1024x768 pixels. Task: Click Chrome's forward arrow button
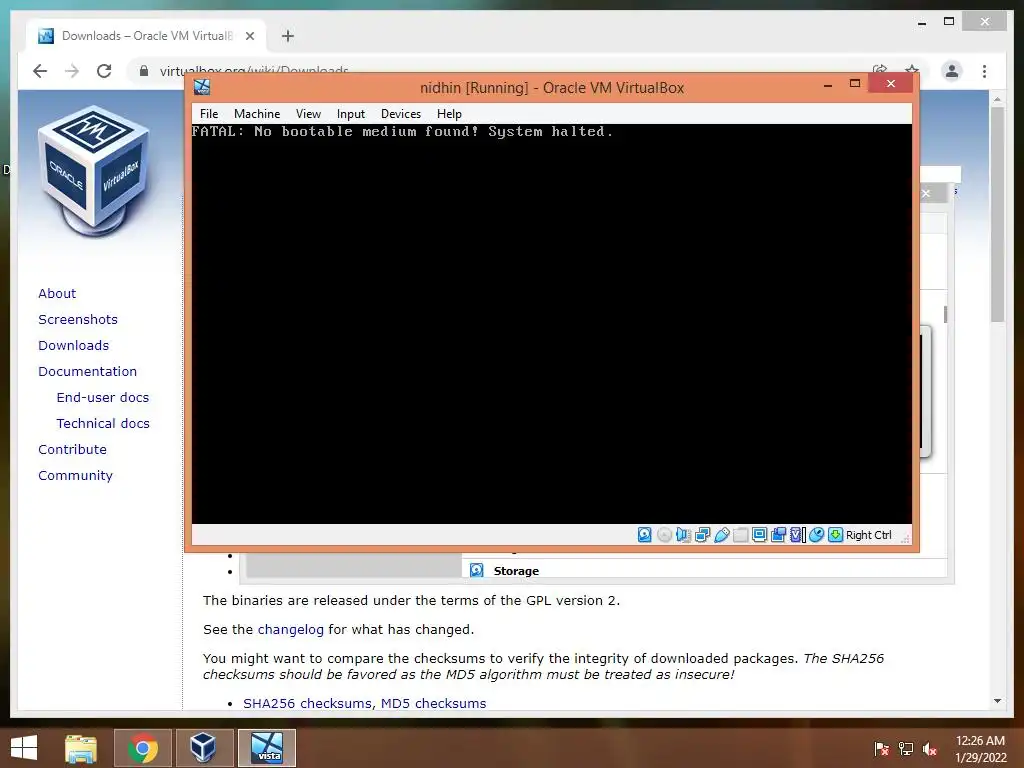[x=72, y=71]
